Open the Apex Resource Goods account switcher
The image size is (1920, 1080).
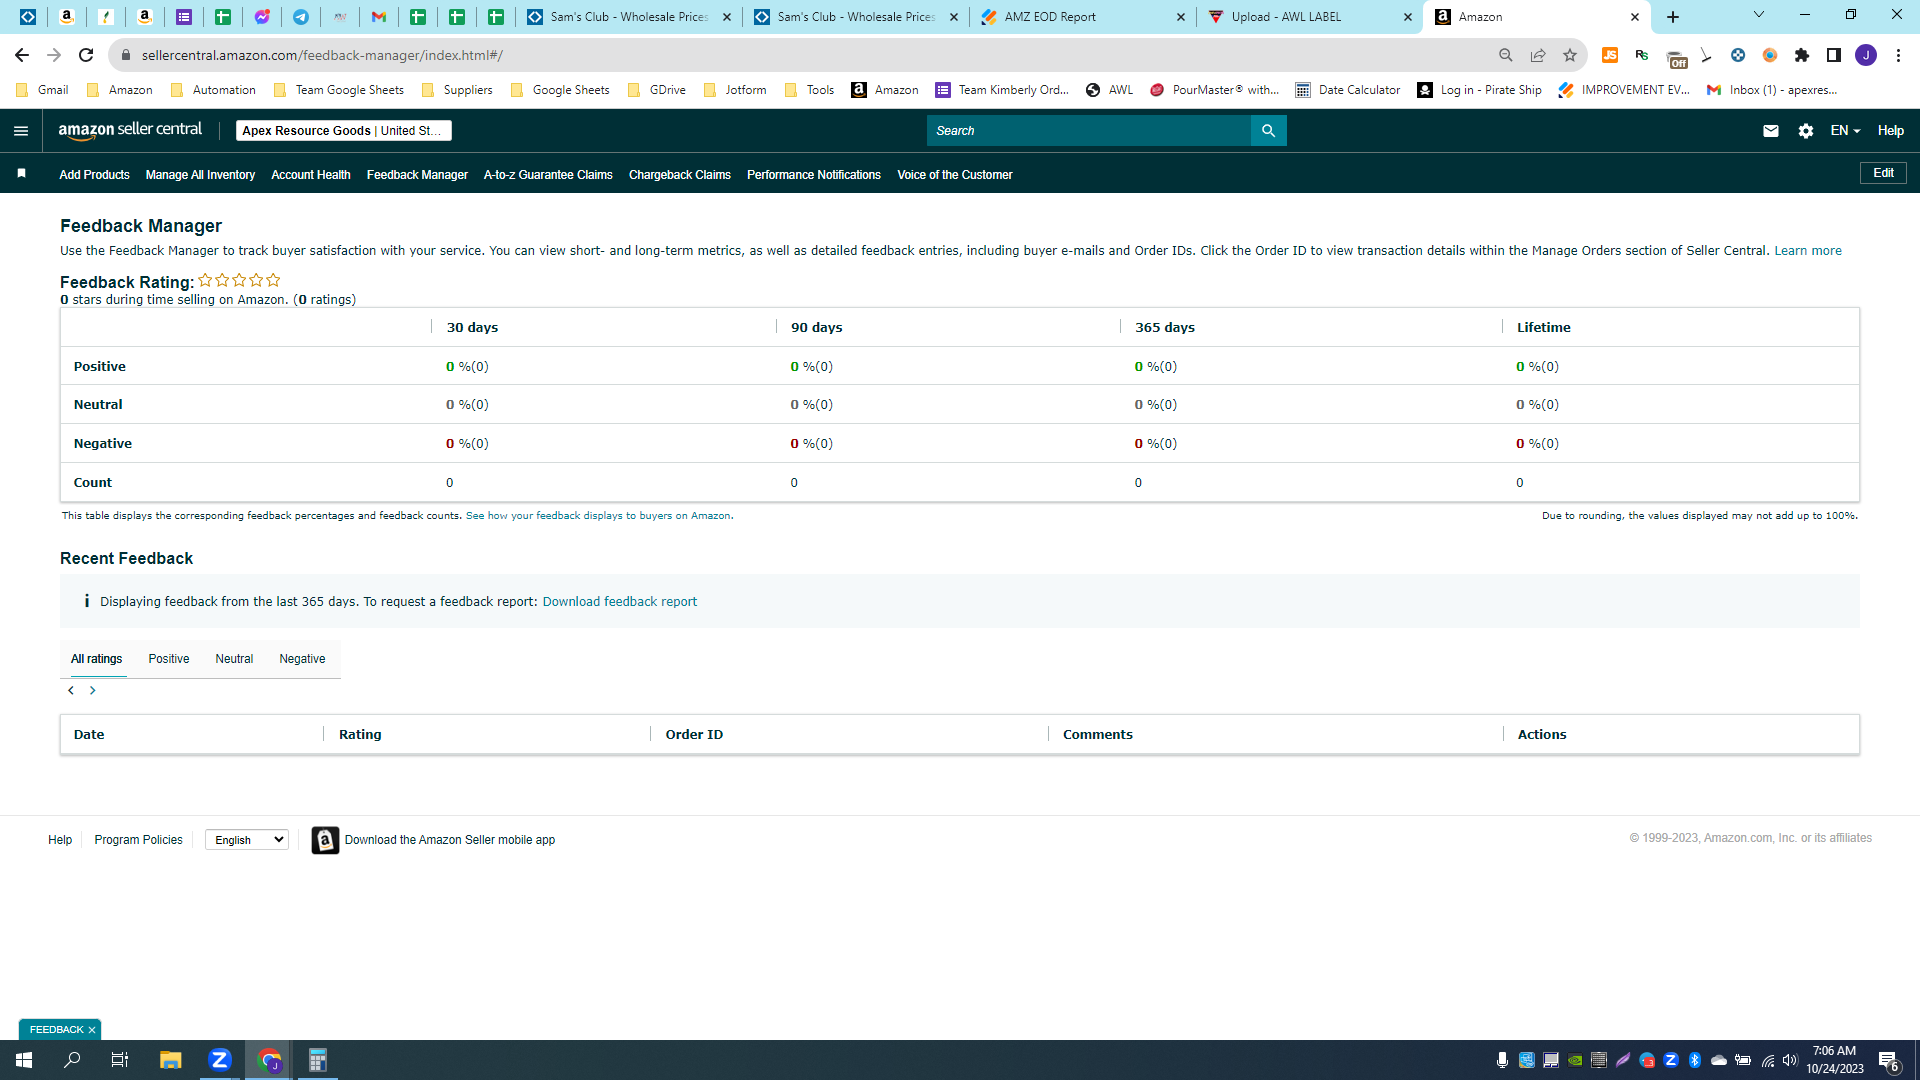[x=344, y=131]
